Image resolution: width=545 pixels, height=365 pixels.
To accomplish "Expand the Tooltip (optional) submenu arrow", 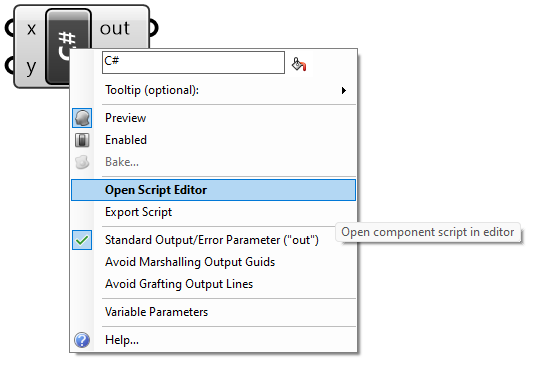I will click(344, 91).
